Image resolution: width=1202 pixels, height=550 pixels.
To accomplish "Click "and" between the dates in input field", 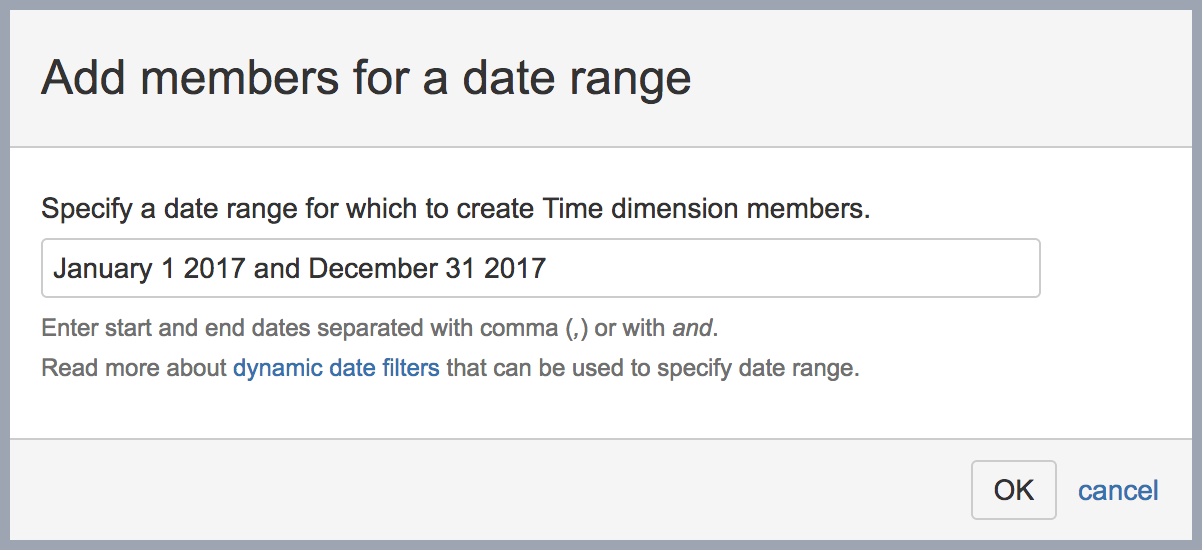I will [277, 268].
